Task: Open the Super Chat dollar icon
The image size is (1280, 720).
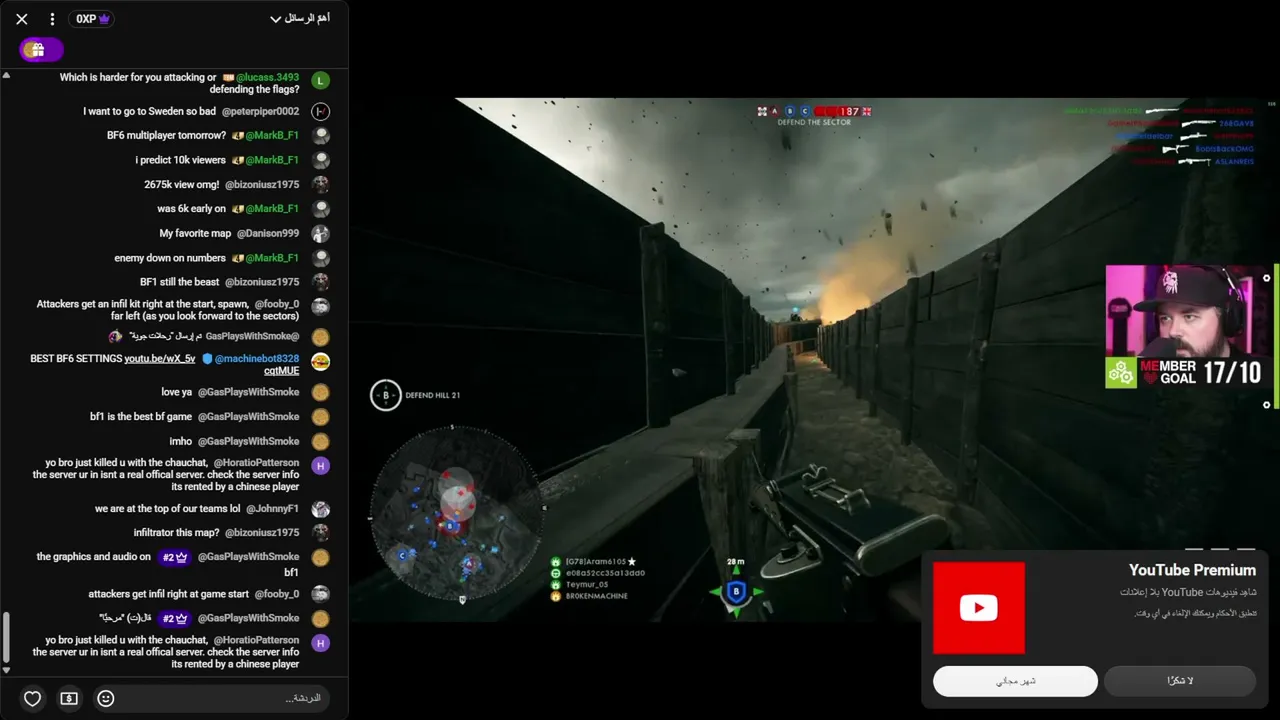Action: point(69,699)
